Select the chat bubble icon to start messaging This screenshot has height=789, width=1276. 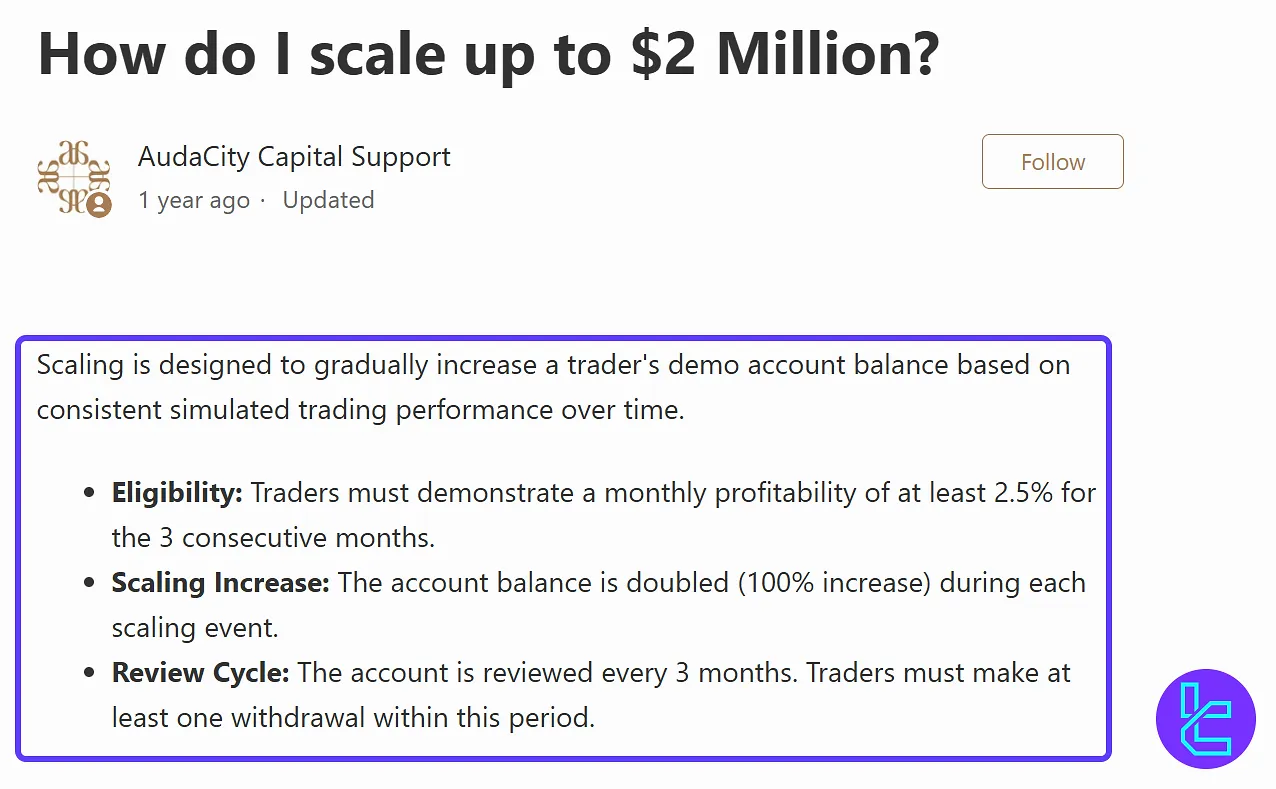1205,719
